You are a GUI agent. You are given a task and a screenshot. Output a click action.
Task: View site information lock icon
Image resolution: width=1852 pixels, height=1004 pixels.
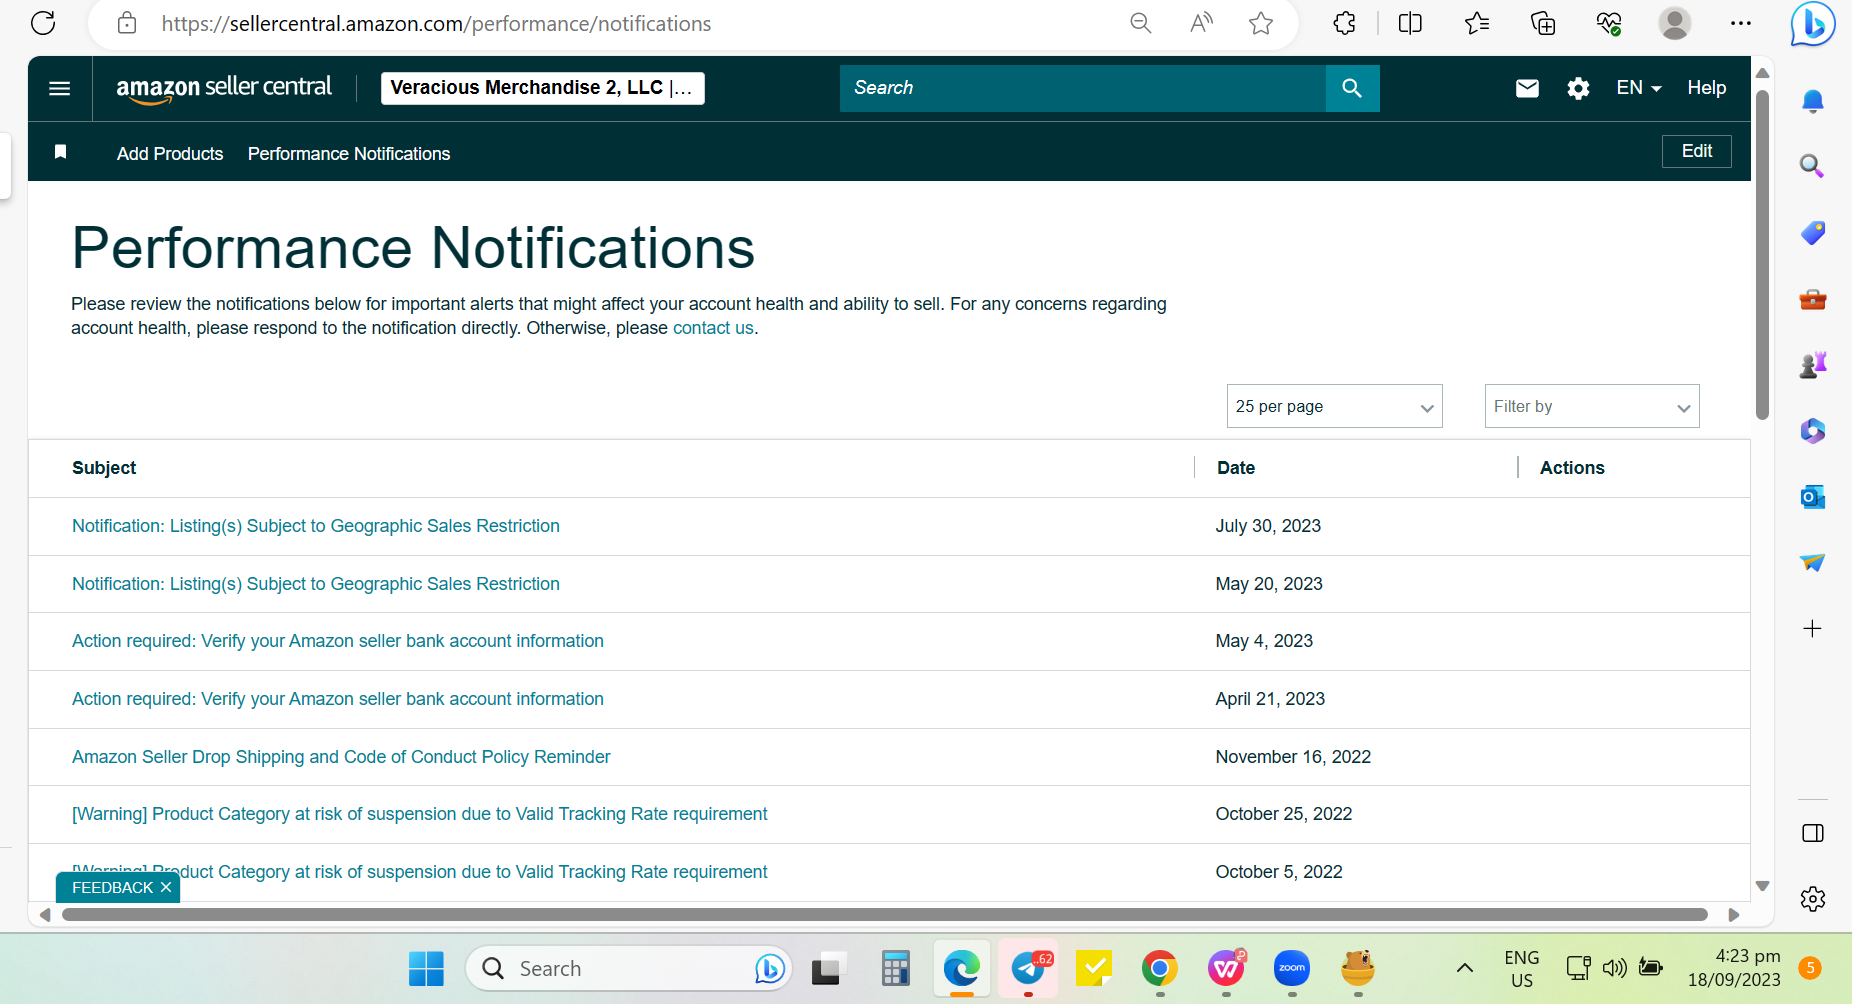127,23
